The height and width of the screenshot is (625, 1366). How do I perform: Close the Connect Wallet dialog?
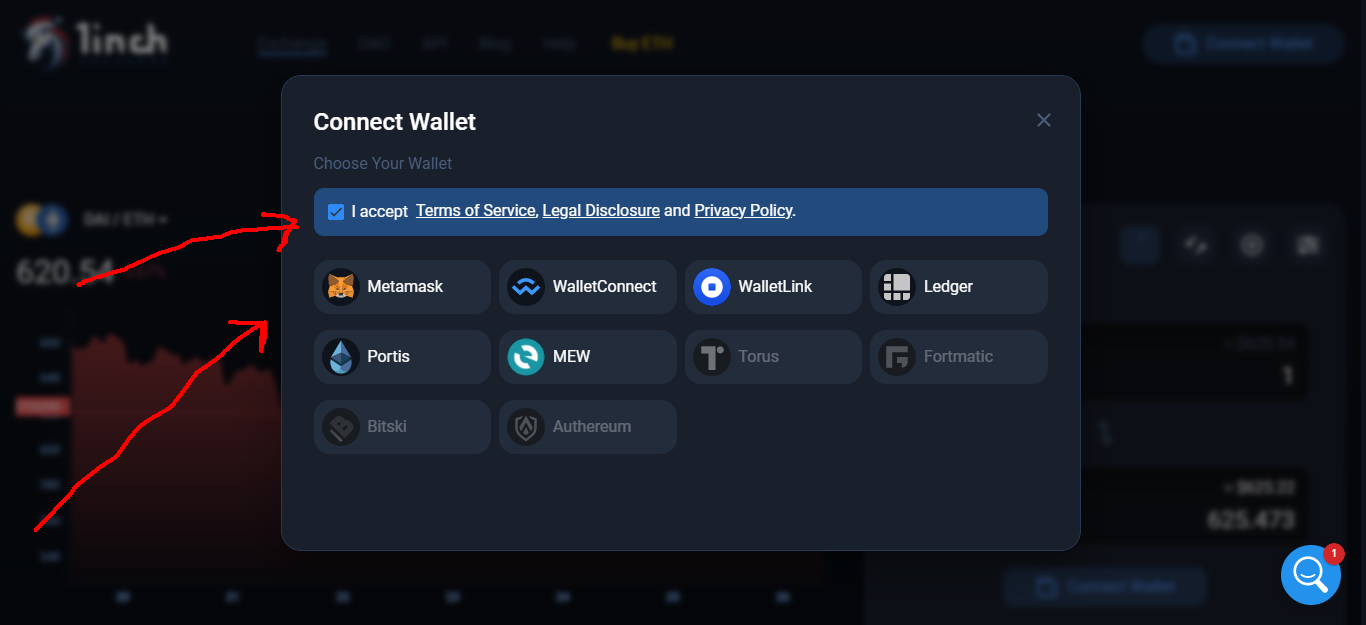1043,120
